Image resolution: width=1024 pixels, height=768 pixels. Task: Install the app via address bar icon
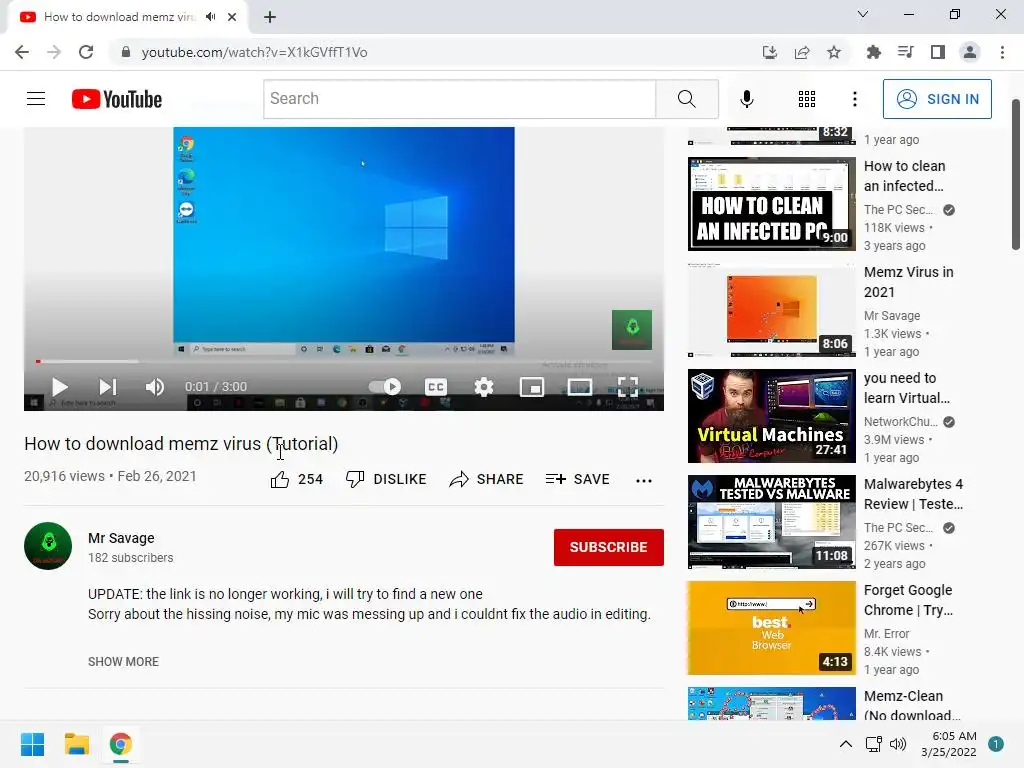point(770,52)
